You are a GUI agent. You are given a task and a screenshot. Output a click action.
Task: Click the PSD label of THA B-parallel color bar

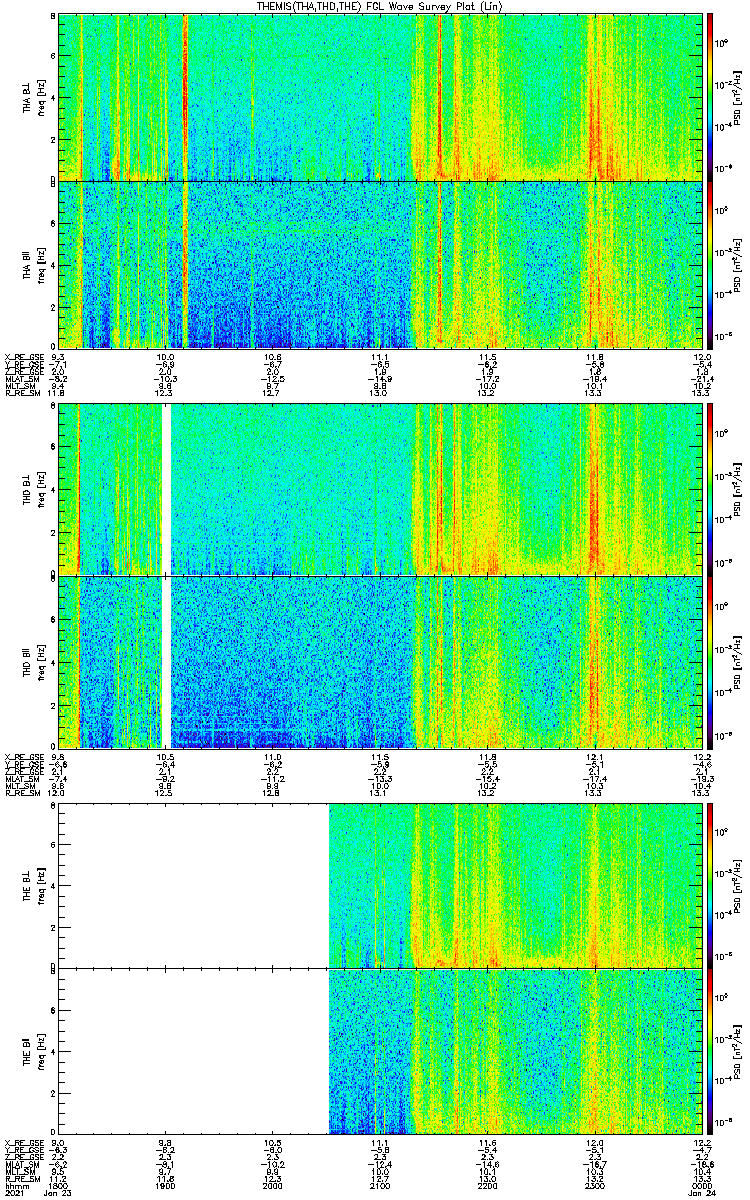(x=738, y=264)
